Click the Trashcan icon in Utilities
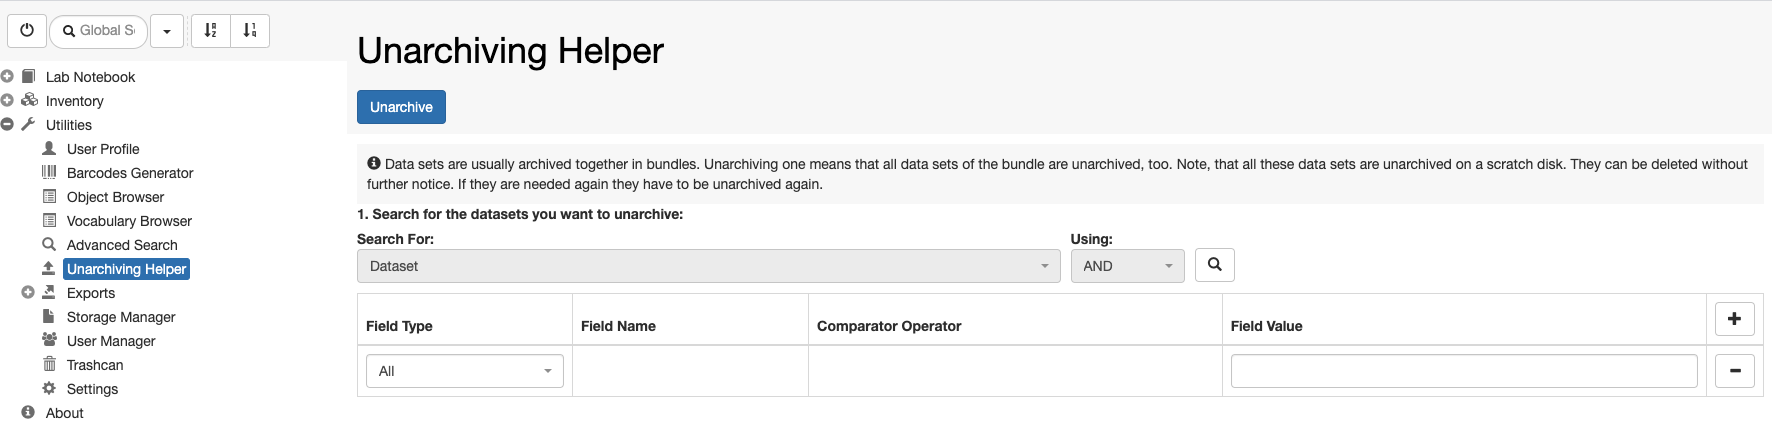1772x445 pixels. [x=49, y=365]
